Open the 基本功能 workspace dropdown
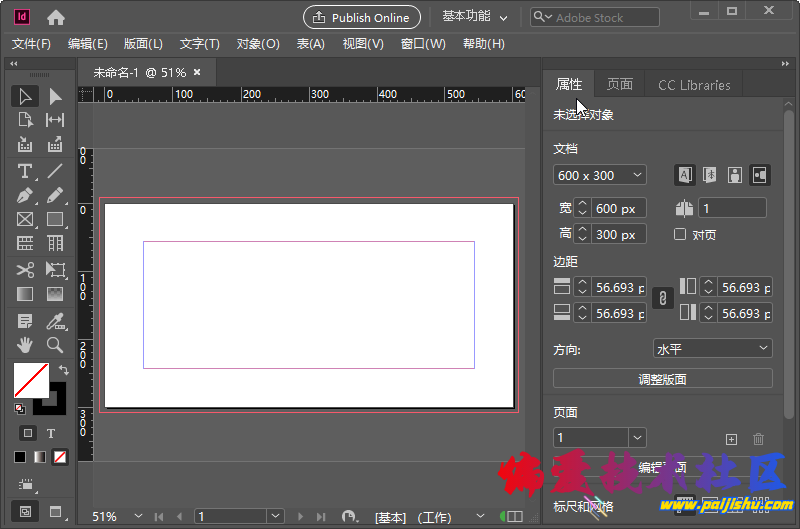The width and height of the screenshot is (800, 529). pyautogui.click(x=475, y=17)
